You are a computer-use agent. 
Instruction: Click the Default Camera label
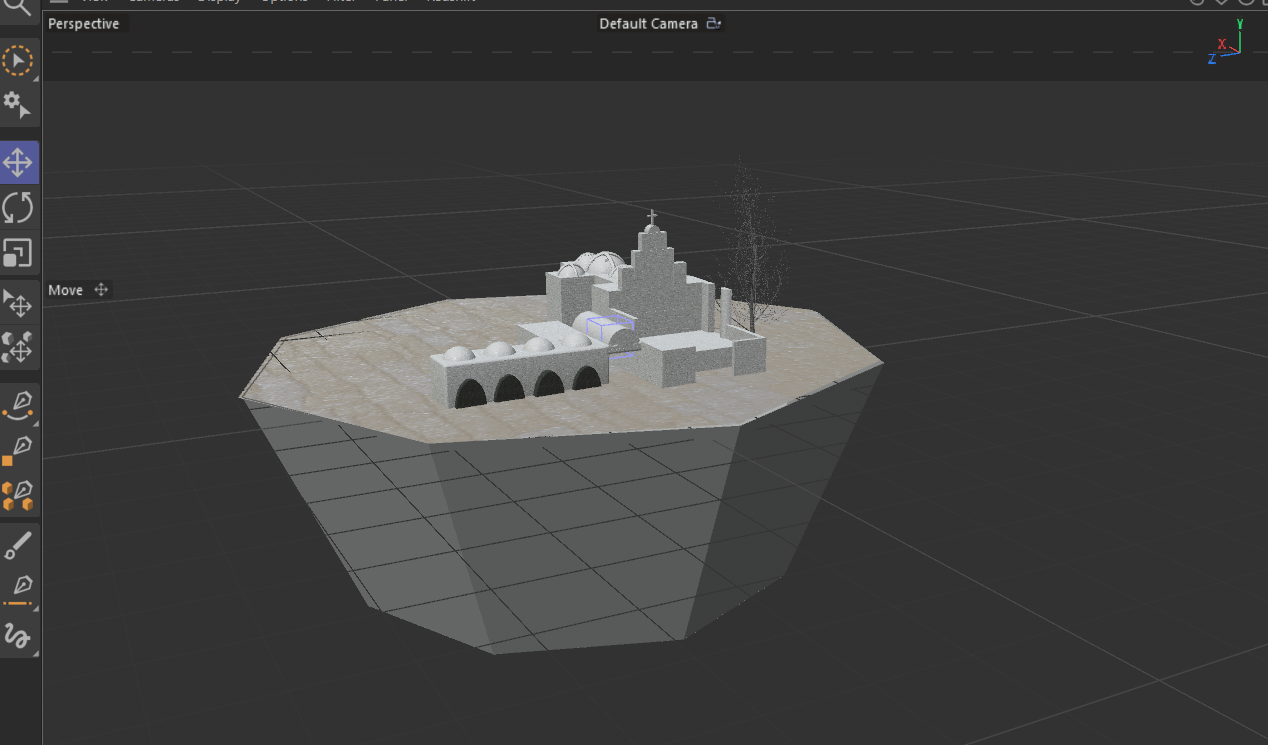click(648, 24)
